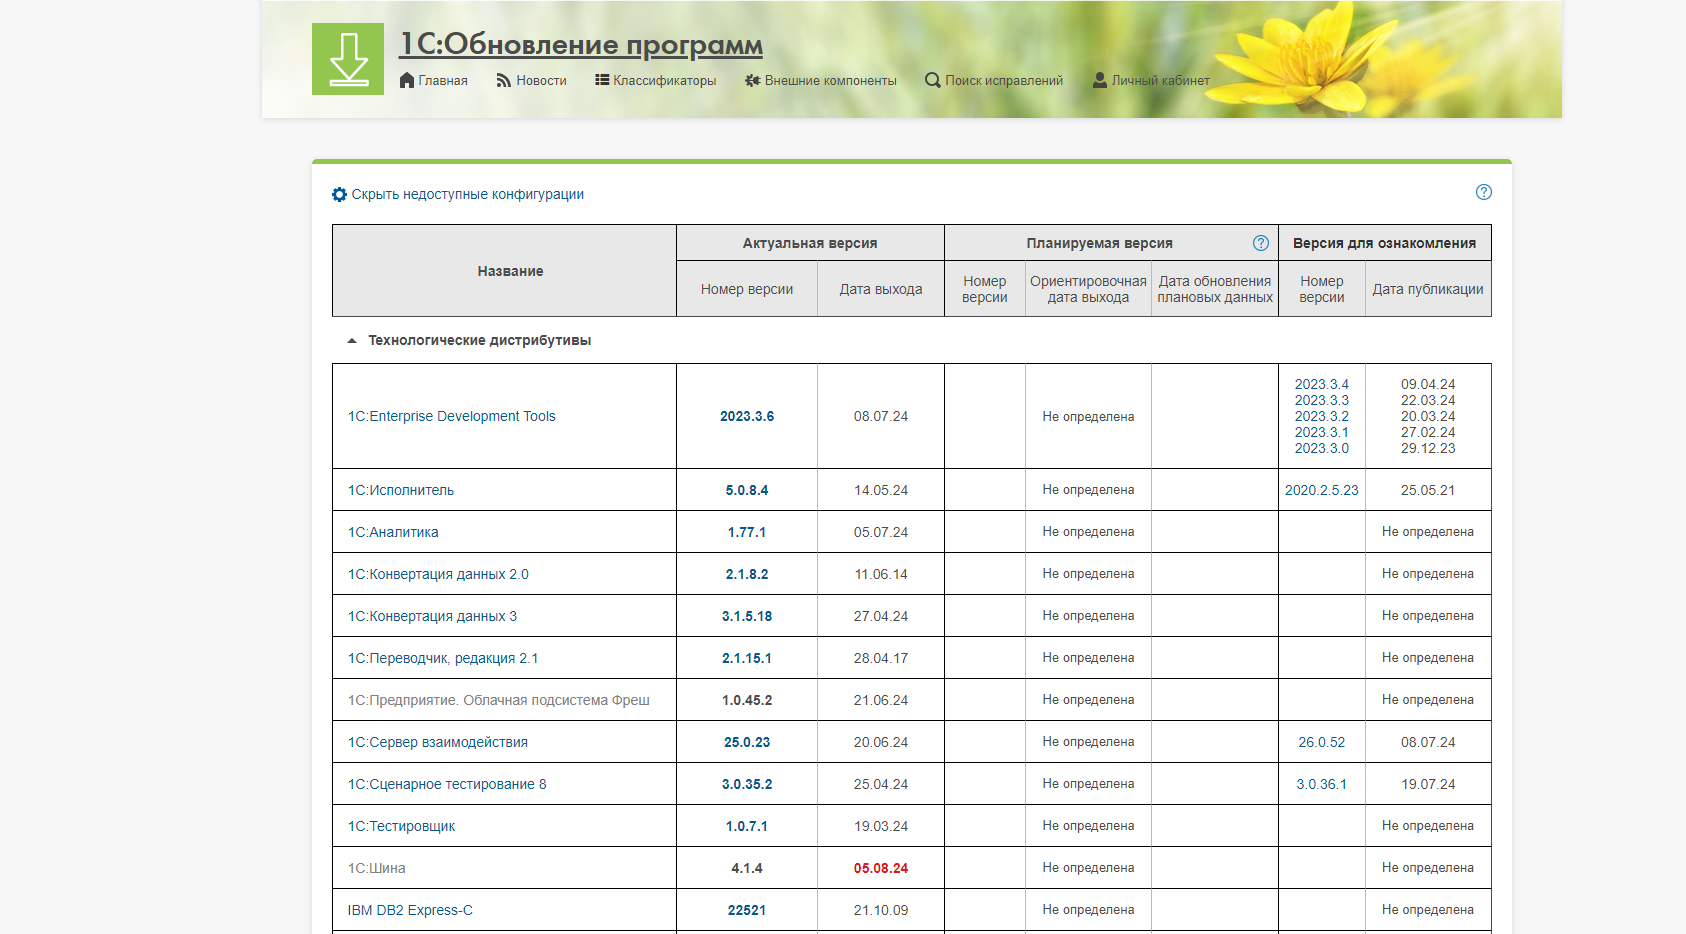Click the Дата выхода column header
This screenshot has width=1686, height=934.
(x=881, y=289)
